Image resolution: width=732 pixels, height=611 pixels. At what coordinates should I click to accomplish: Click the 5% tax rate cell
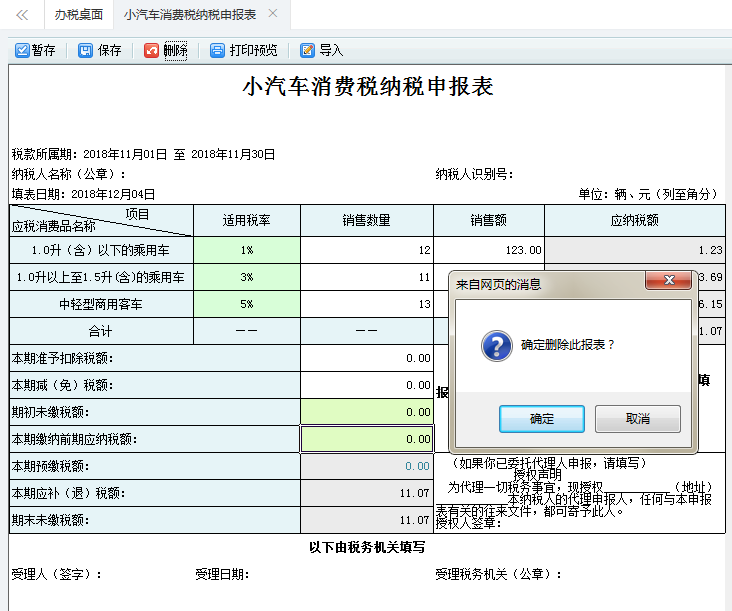(247, 304)
